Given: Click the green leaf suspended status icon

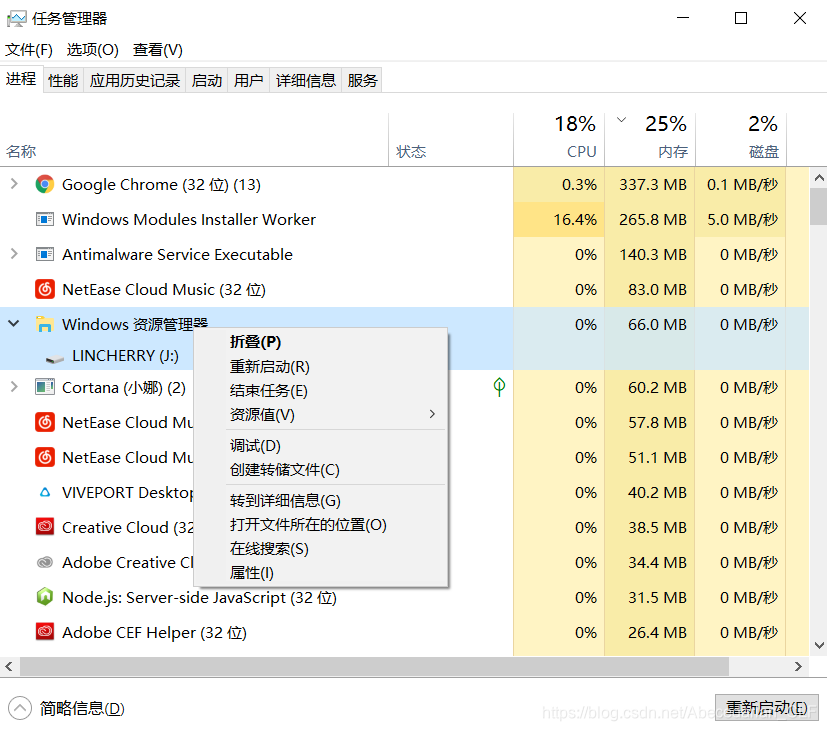Looking at the screenshot, I should [x=499, y=387].
